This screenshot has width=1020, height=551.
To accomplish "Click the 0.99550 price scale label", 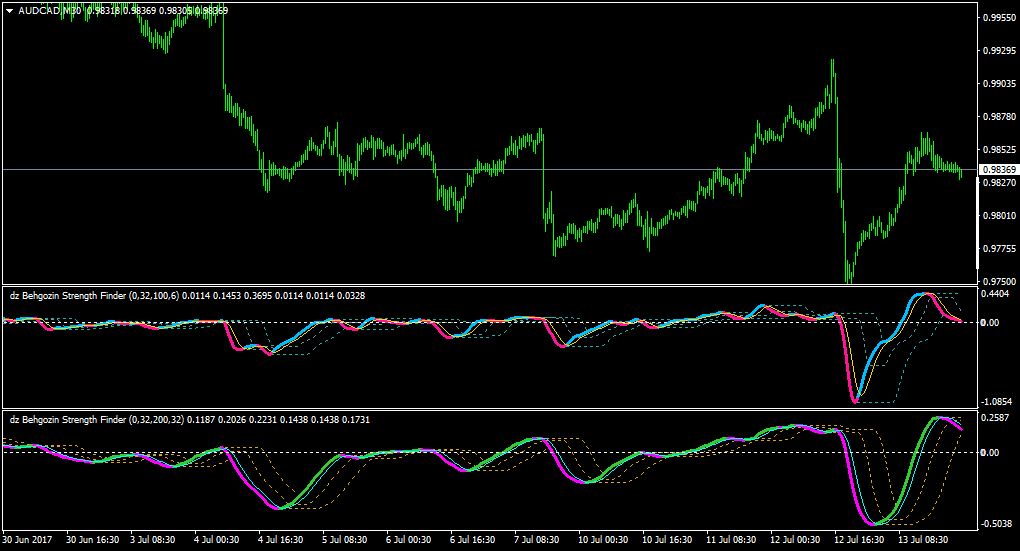I will tap(999, 18).
